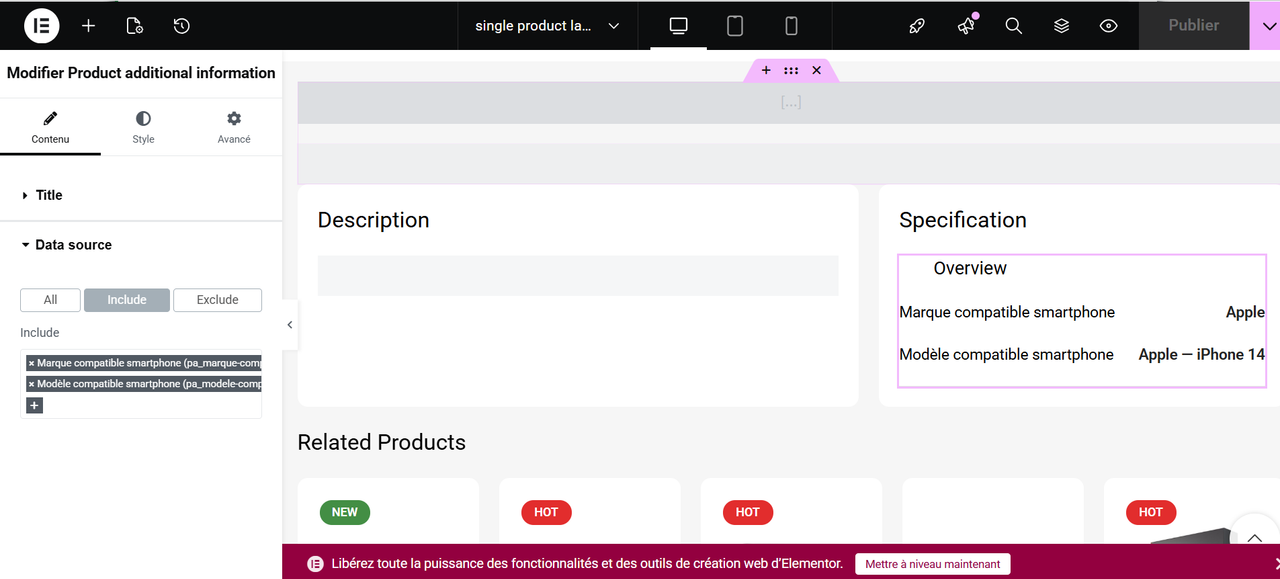
Task: Switch to tablet device view
Action: pos(735,26)
